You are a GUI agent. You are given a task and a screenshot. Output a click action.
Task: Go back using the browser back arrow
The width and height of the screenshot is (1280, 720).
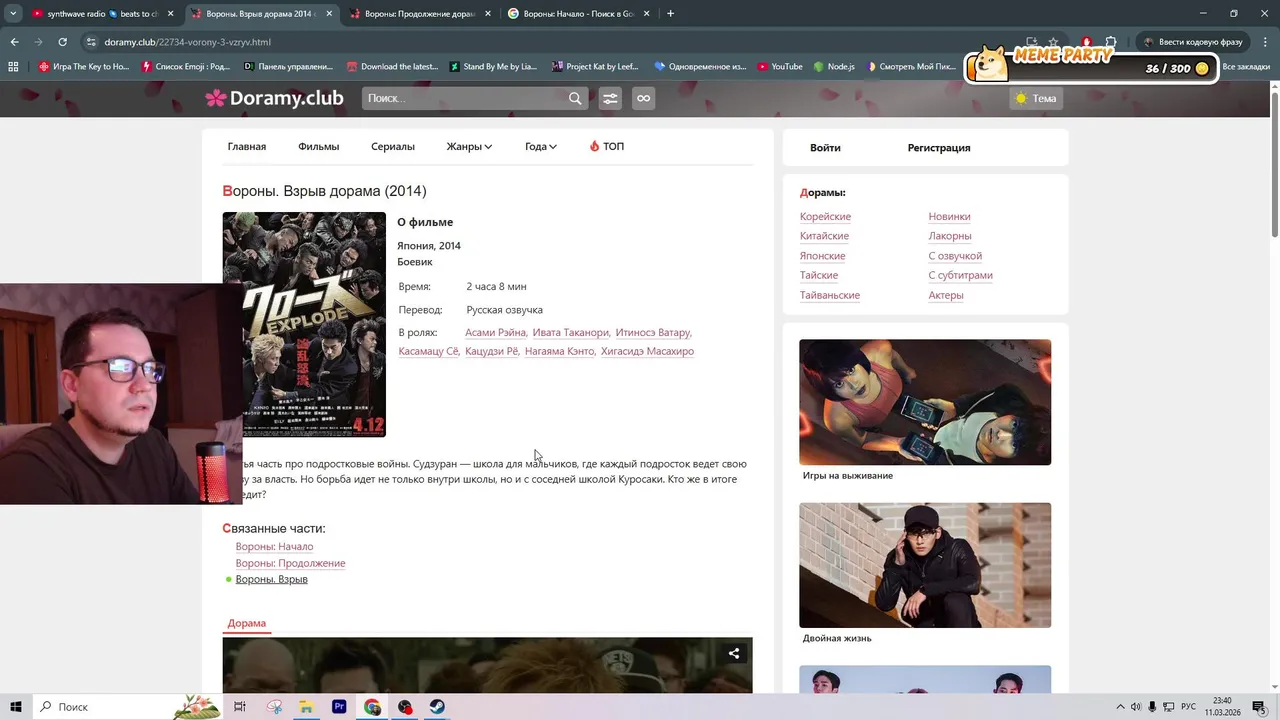coord(14,42)
